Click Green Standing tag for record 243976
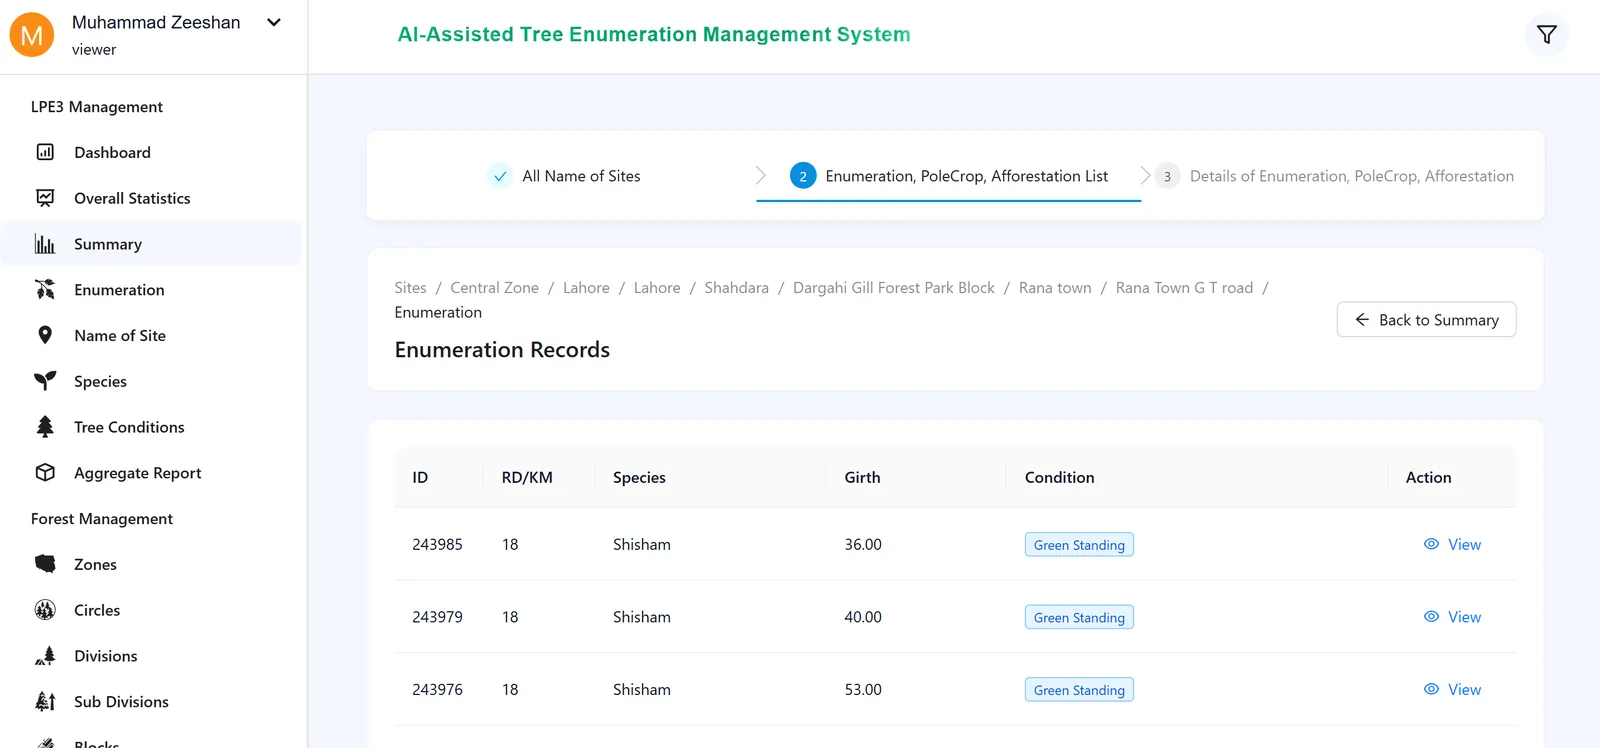This screenshot has height=748, width=1600. pos(1079,690)
